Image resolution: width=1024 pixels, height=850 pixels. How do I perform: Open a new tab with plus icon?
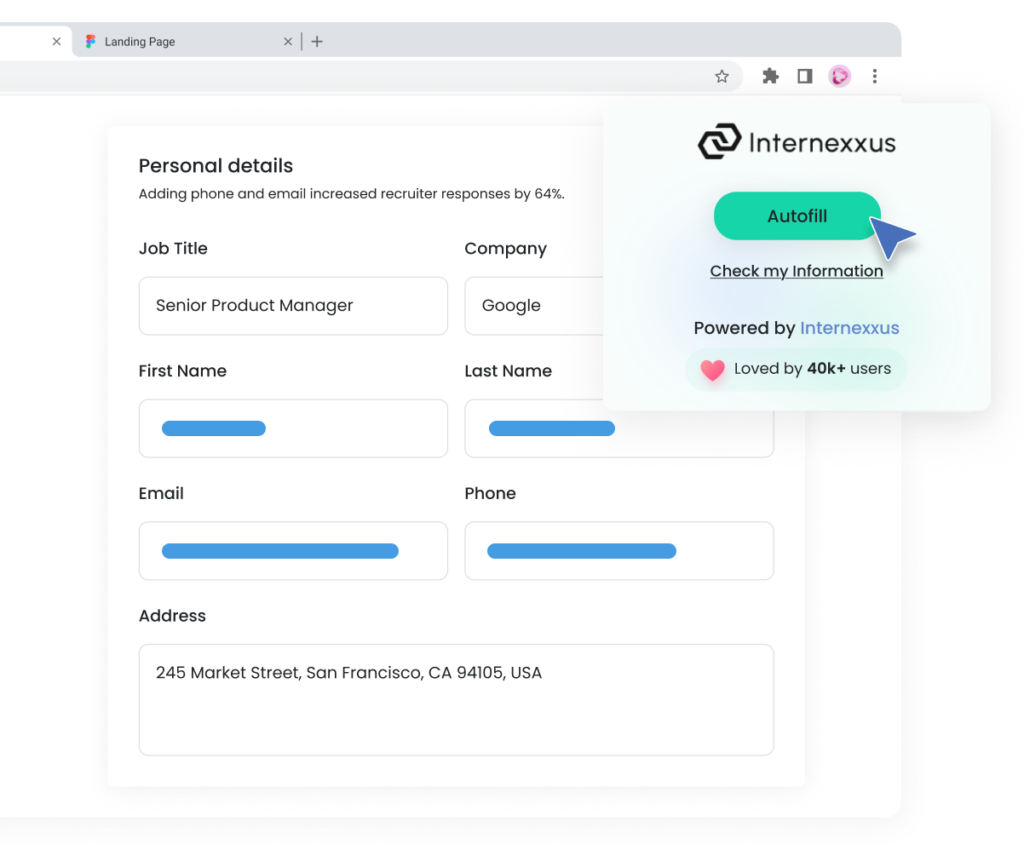317,42
